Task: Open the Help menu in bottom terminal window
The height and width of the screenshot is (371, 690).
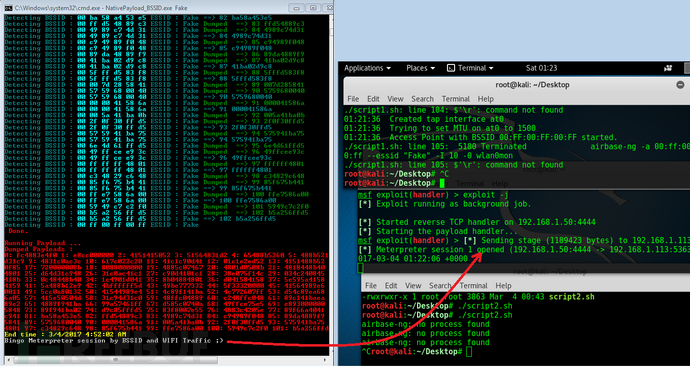Action: point(503,286)
